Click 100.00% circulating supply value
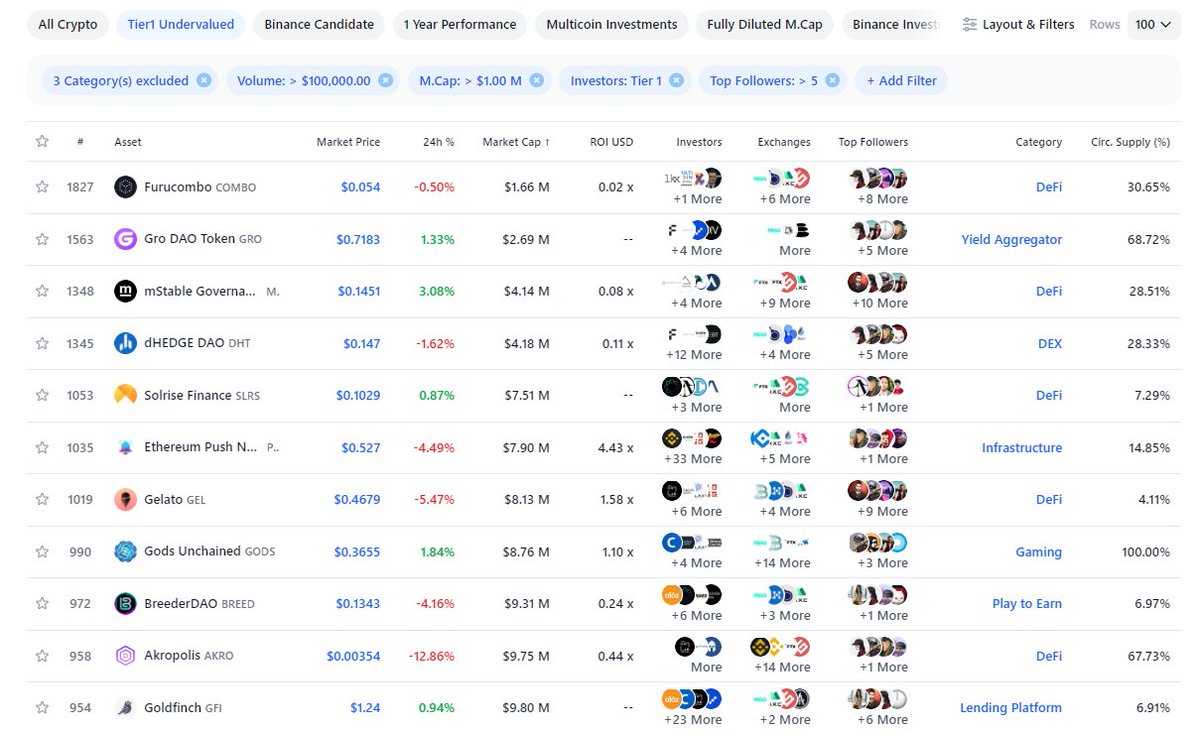The image size is (1200, 734). pyautogui.click(x=1146, y=552)
